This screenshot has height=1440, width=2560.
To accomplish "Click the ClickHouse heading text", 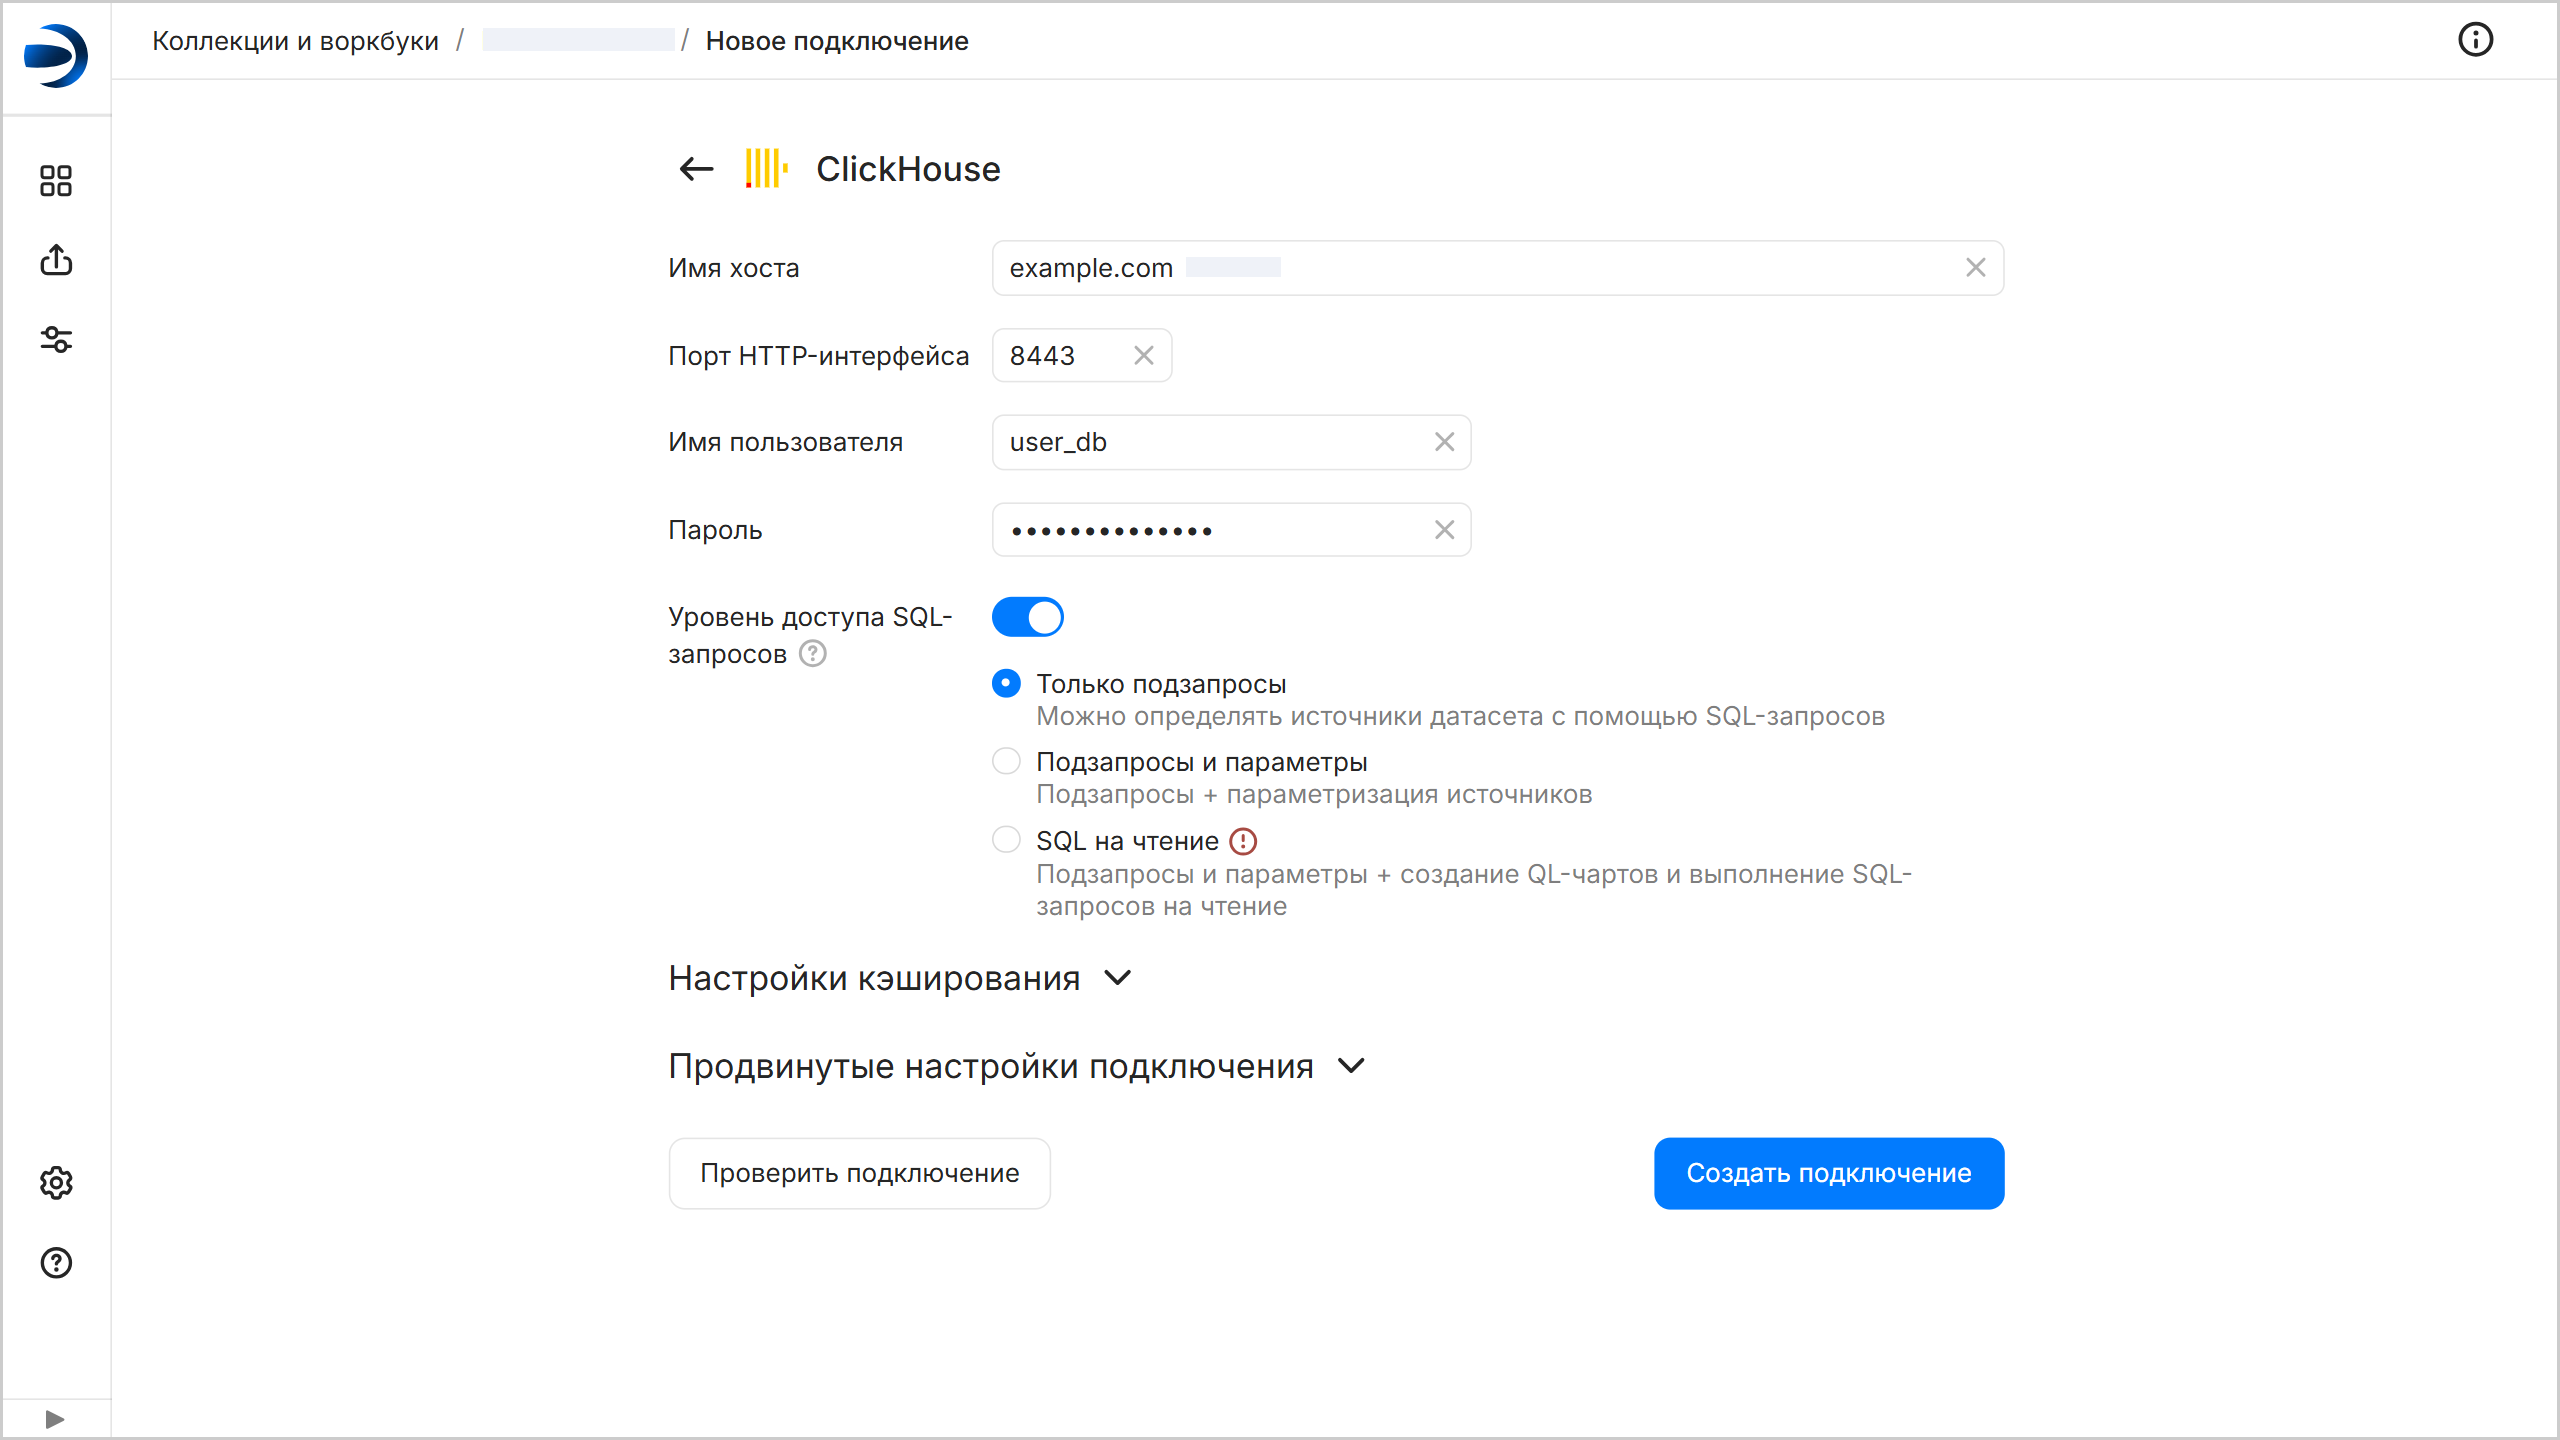I will click(908, 169).
